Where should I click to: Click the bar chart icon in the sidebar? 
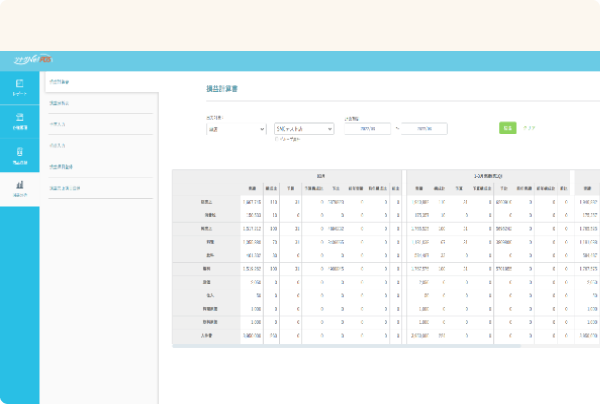tap(20, 187)
